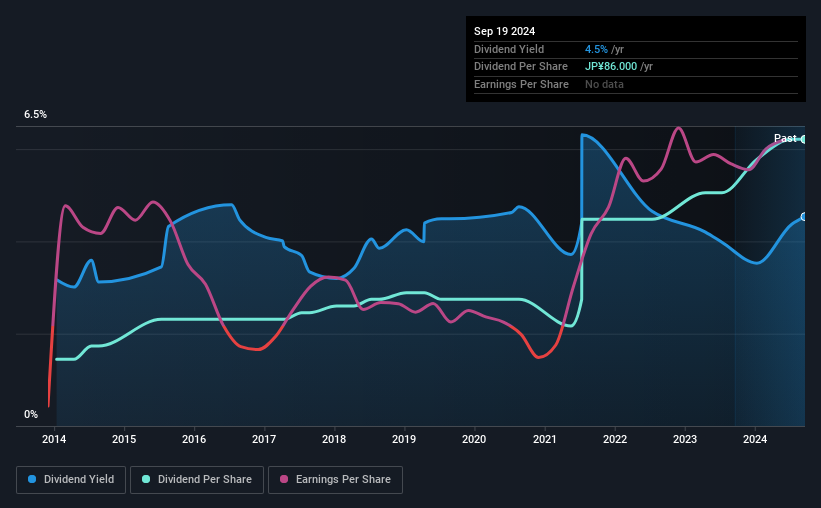The height and width of the screenshot is (508, 821).
Task: Click the Past label on the chart
Action: coord(785,138)
